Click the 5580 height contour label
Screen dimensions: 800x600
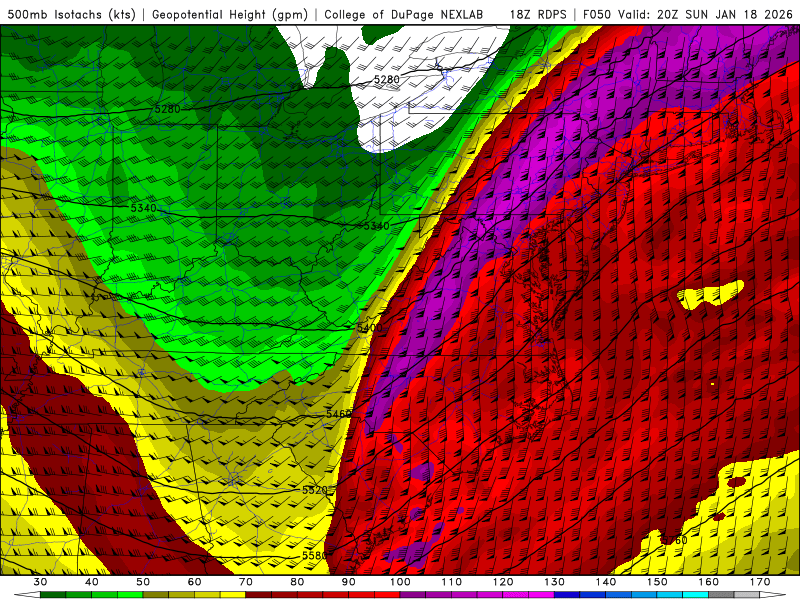point(314,555)
